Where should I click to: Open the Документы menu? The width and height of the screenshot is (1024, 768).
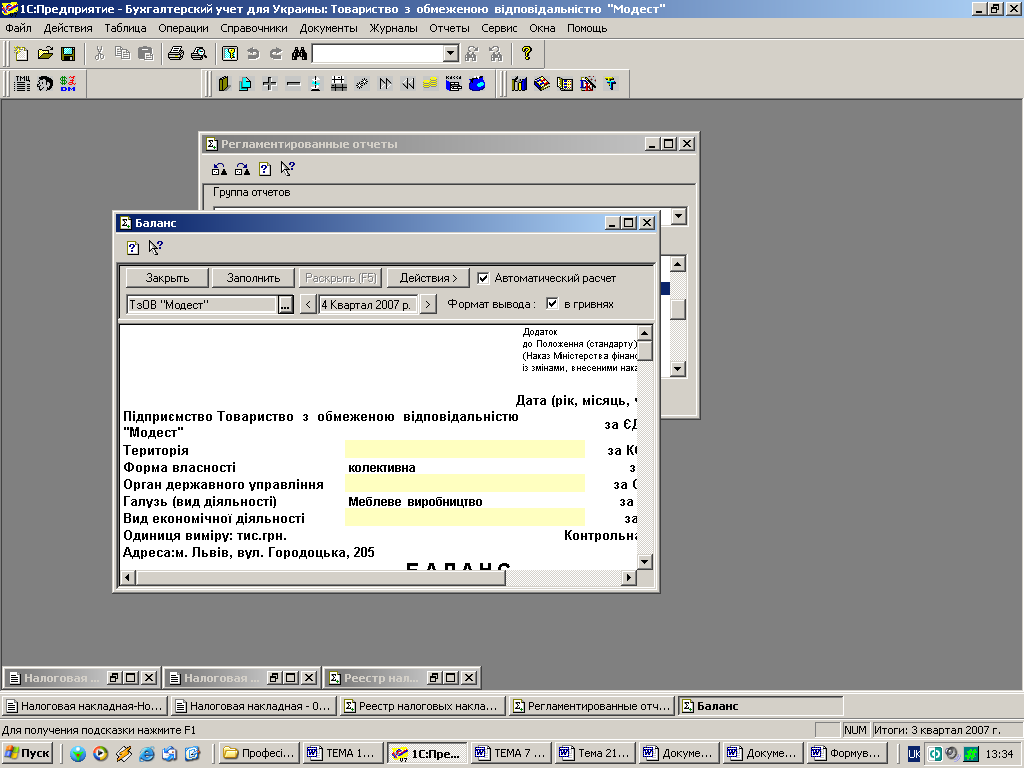[328, 28]
